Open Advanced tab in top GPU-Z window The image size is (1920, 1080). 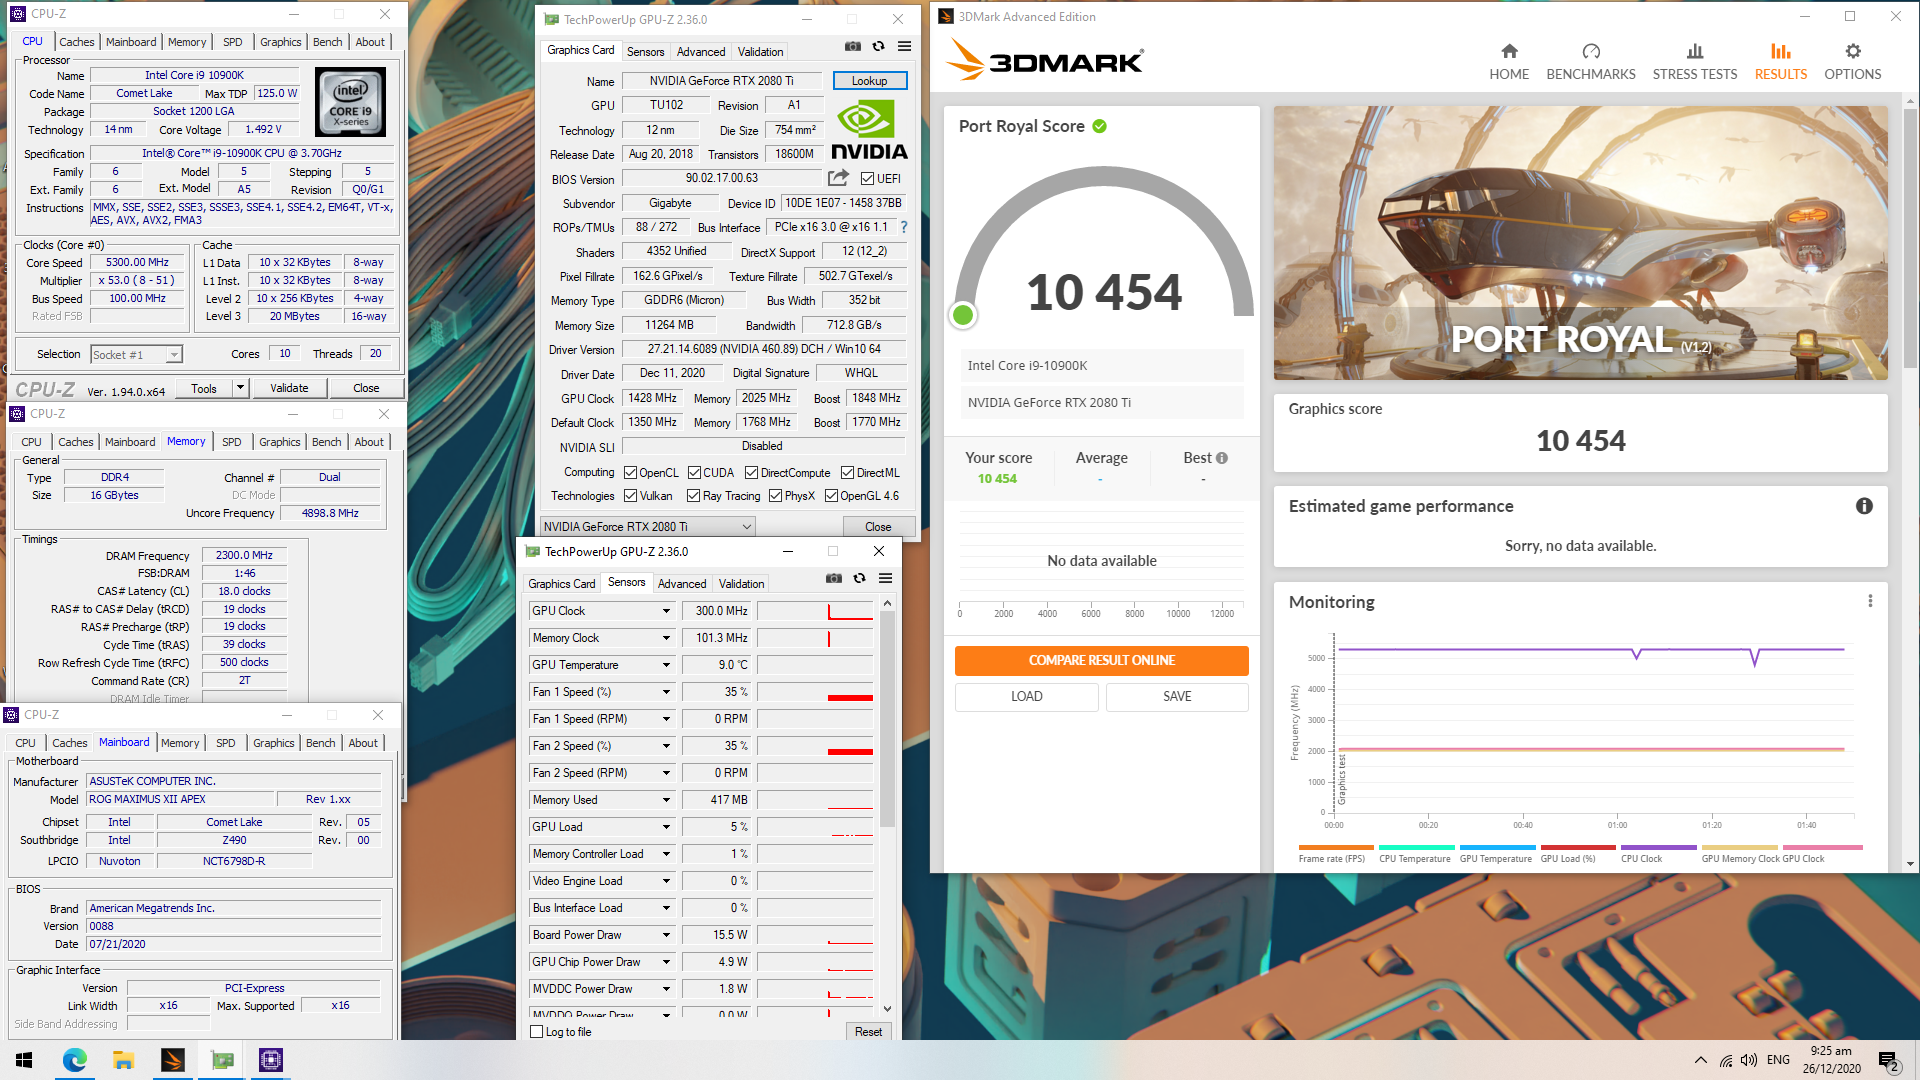701,52
